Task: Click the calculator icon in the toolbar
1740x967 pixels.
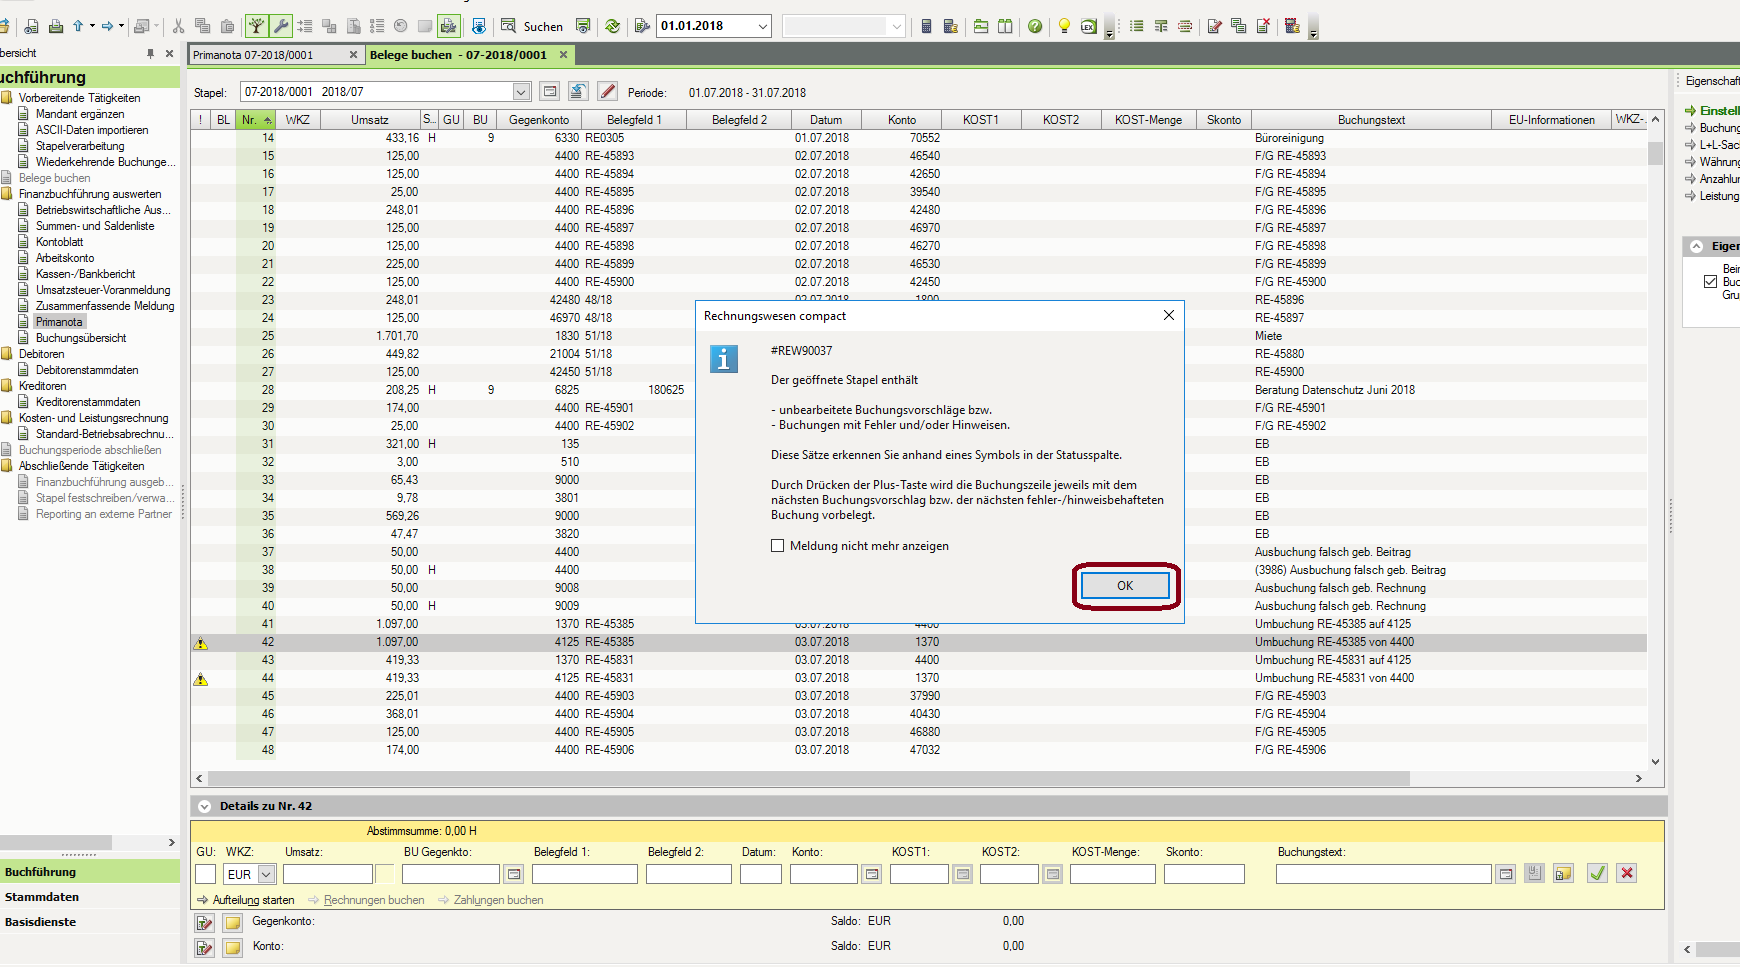Action: 926,26
